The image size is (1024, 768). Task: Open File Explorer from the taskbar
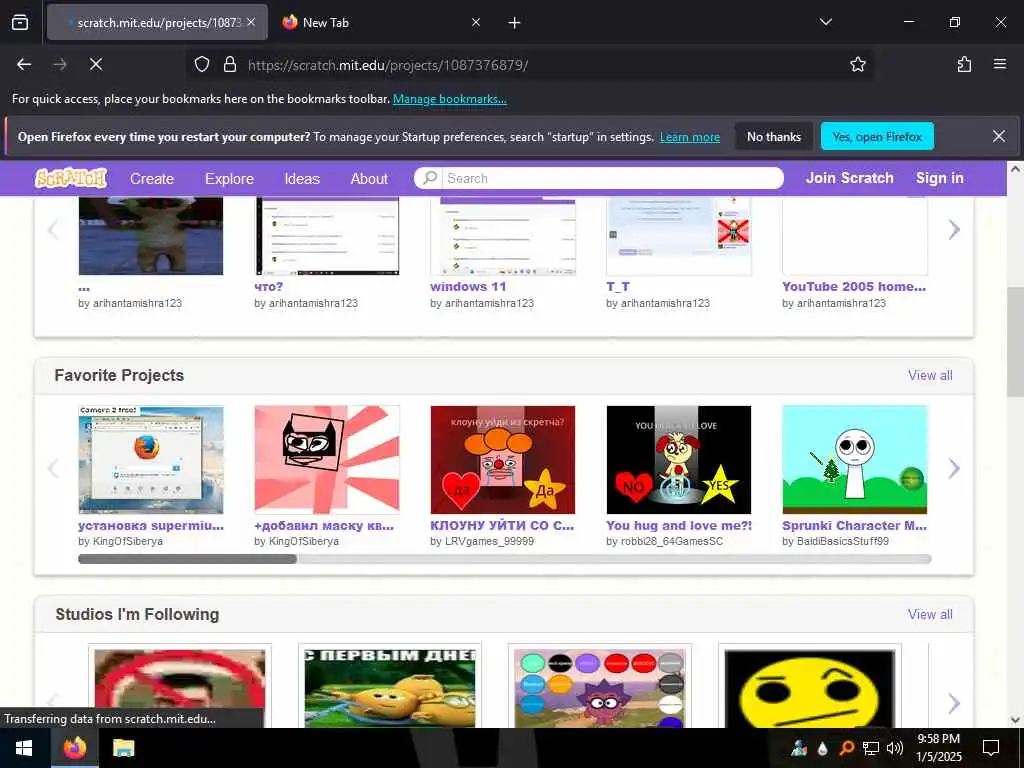(123, 748)
